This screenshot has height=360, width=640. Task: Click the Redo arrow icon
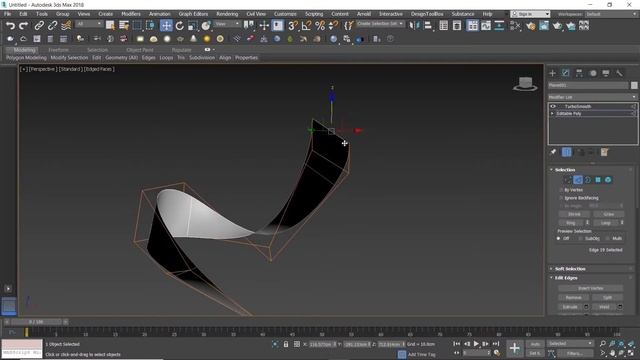tap(23, 26)
